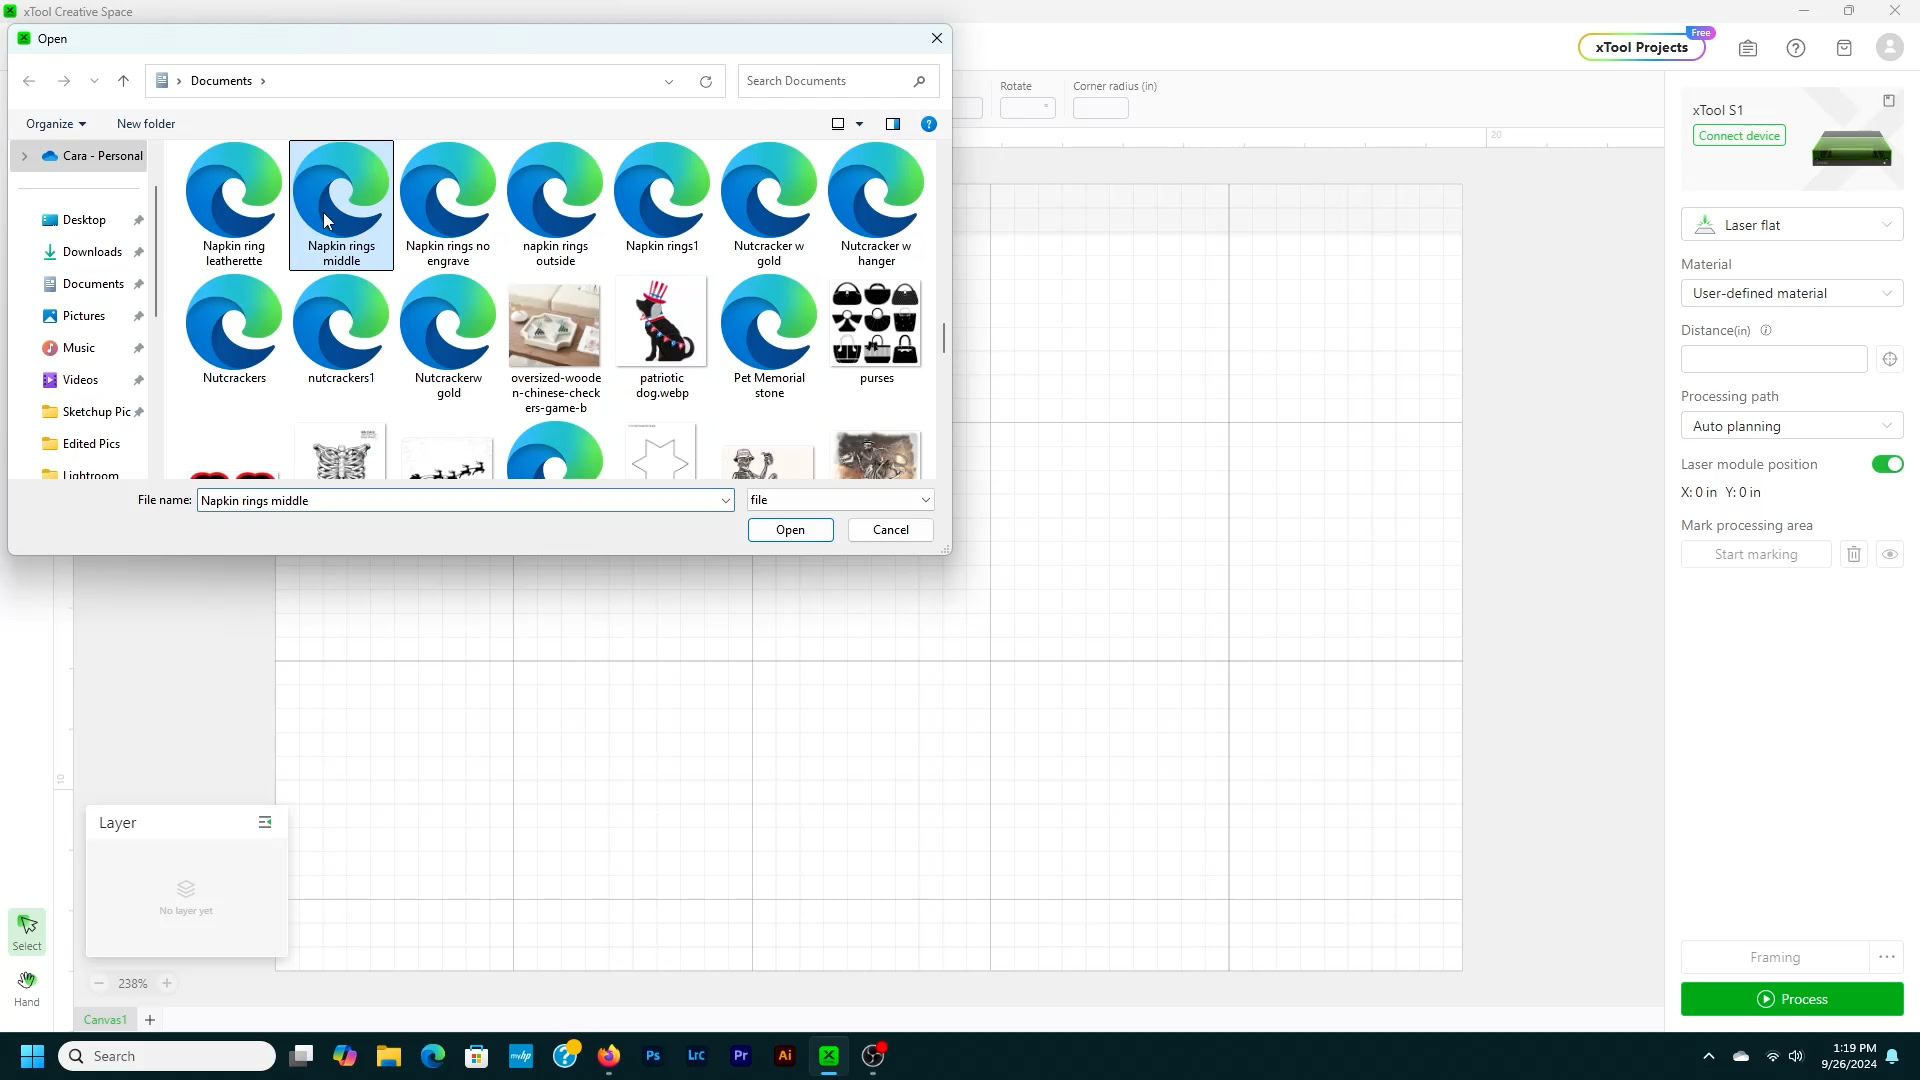Click the Windows Start button
Image resolution: width=1920 pixels, height=1080 pixels.
32,1056
